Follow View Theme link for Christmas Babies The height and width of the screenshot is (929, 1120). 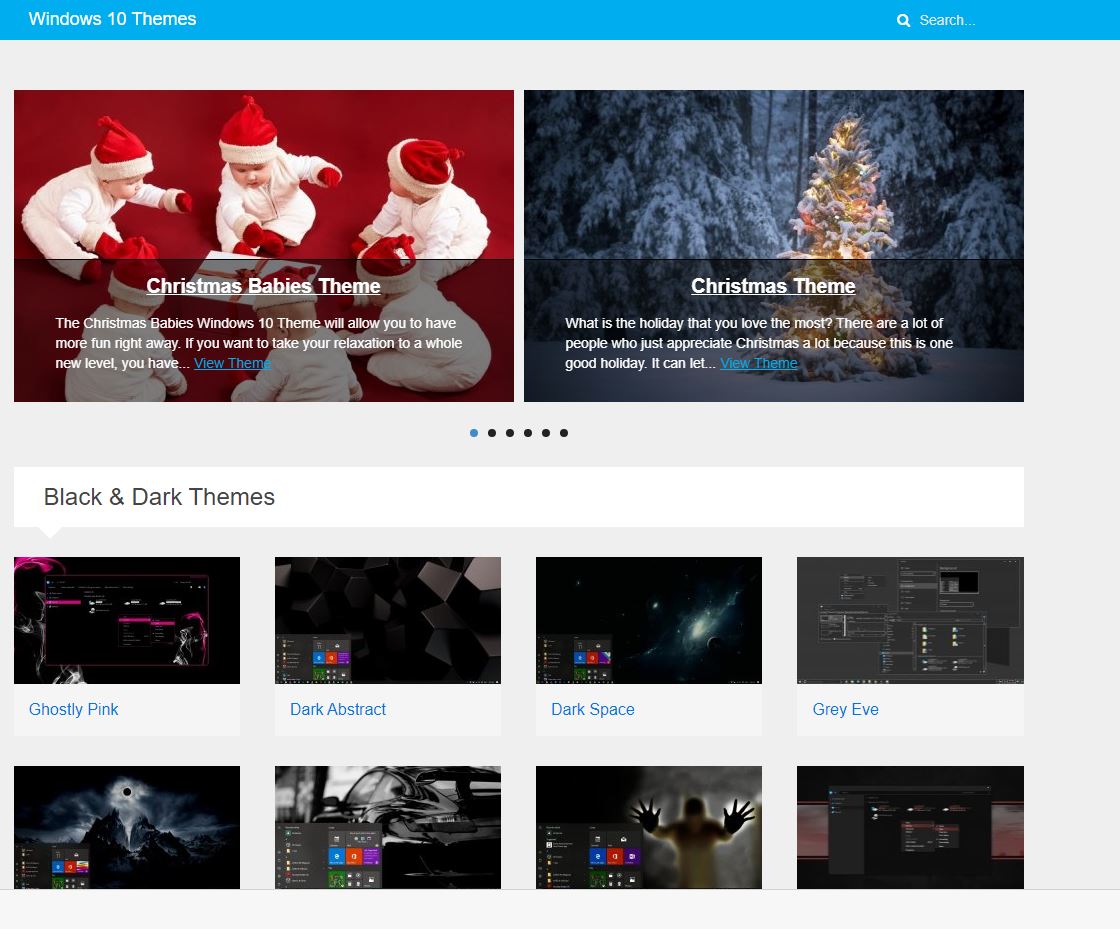(x=232, y=363)
